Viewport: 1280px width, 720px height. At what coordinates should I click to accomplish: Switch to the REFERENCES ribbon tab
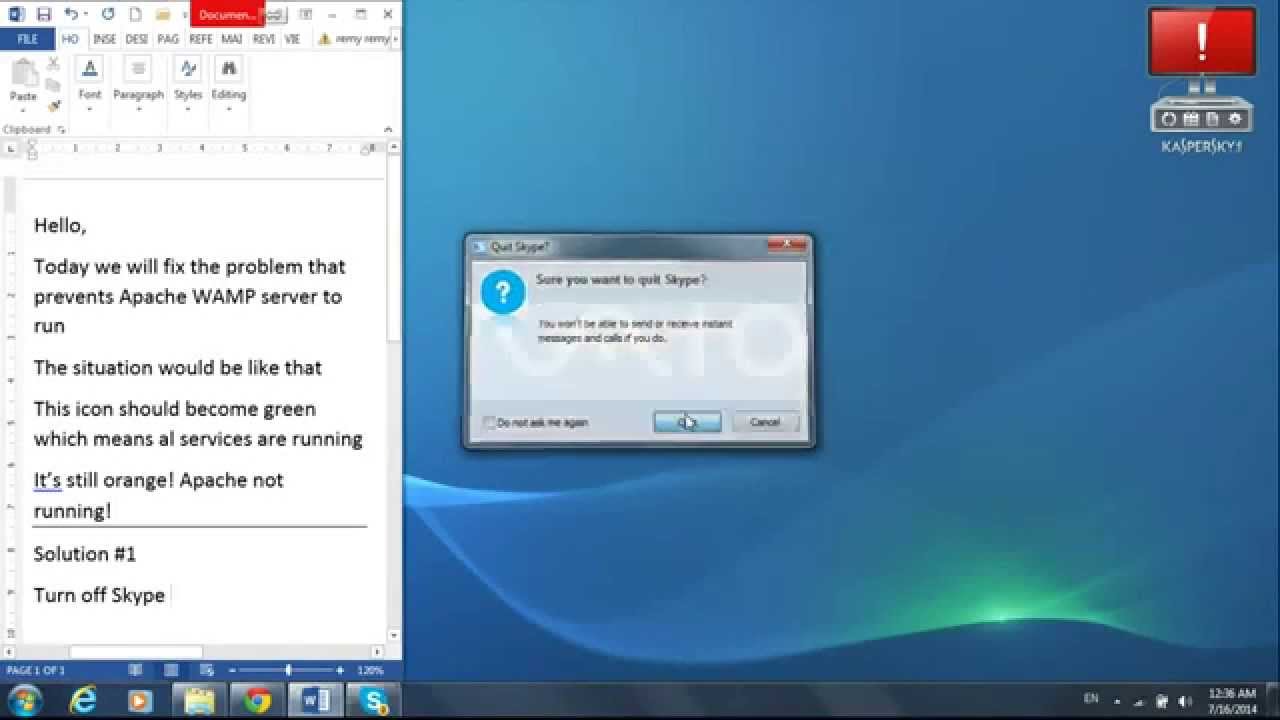[x=200, y=39]
